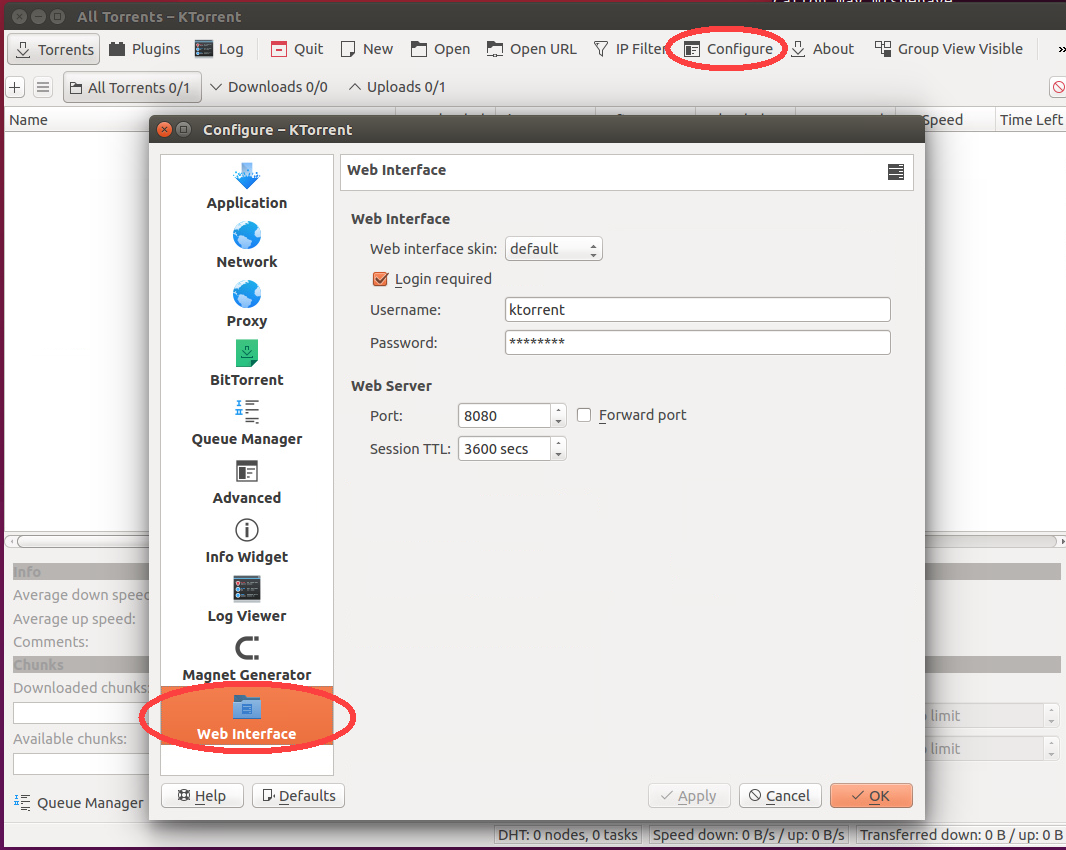Click the Speed down/up status entry

tap(749, 835)
